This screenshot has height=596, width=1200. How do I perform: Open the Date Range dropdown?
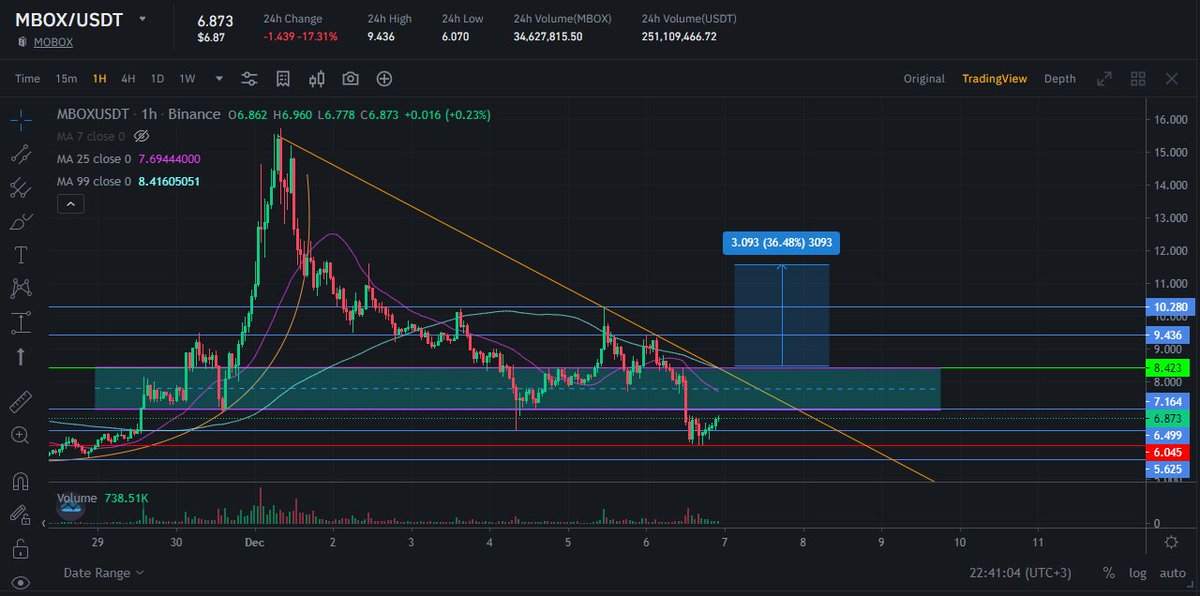click(x=104, y=573)
